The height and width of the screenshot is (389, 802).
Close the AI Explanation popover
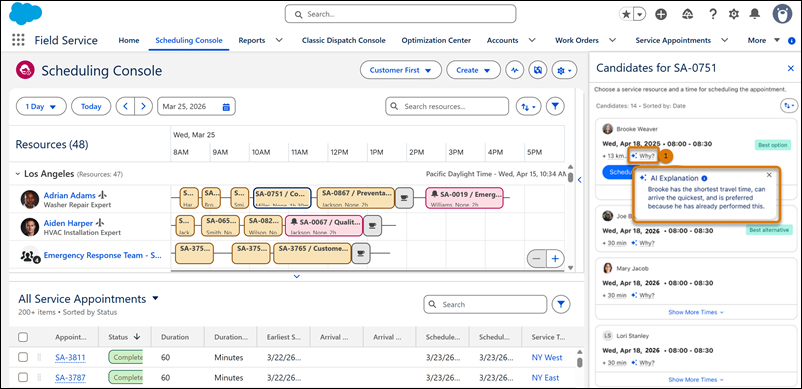point(770,175)
